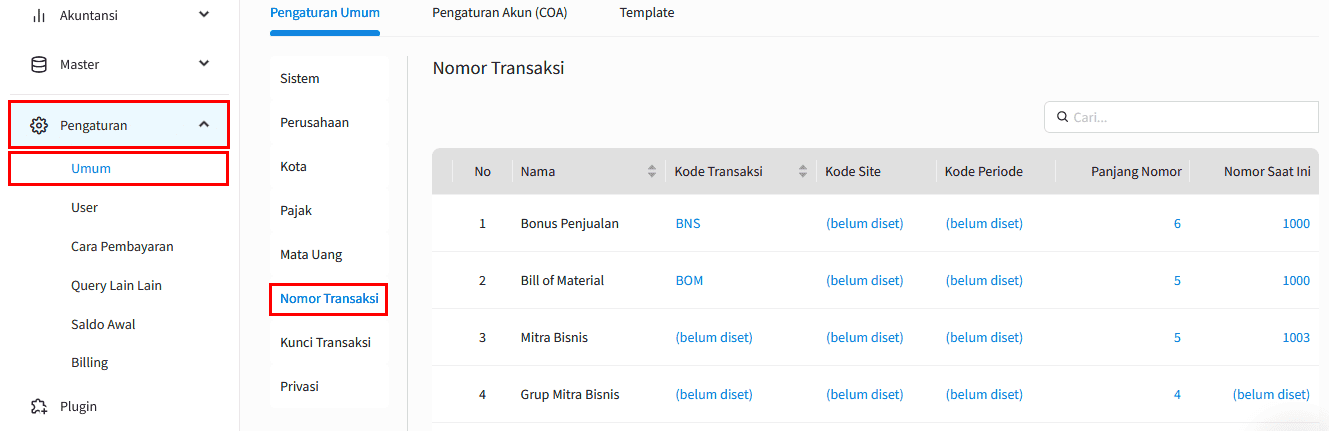Click the Akuntansi bar chart icon
Image resolution: width=1329 pixels, height=431 pixels.
(x=39, y=15)
